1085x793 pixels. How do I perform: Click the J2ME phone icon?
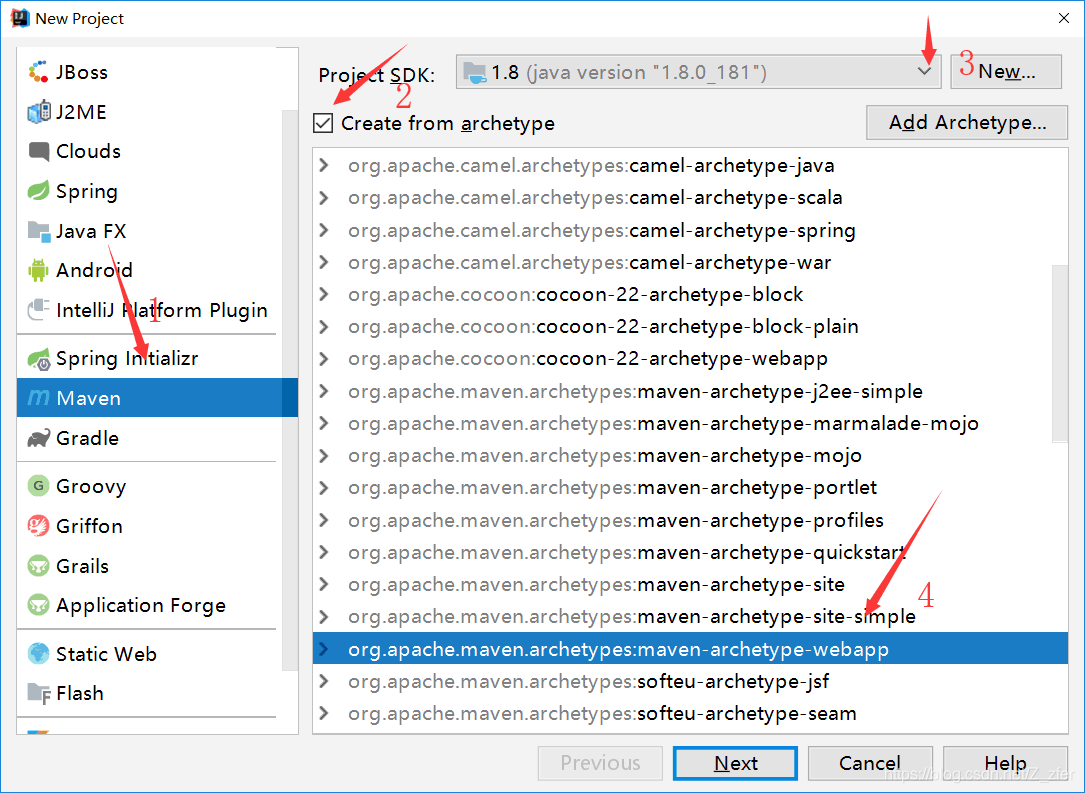tap(38, 111)
